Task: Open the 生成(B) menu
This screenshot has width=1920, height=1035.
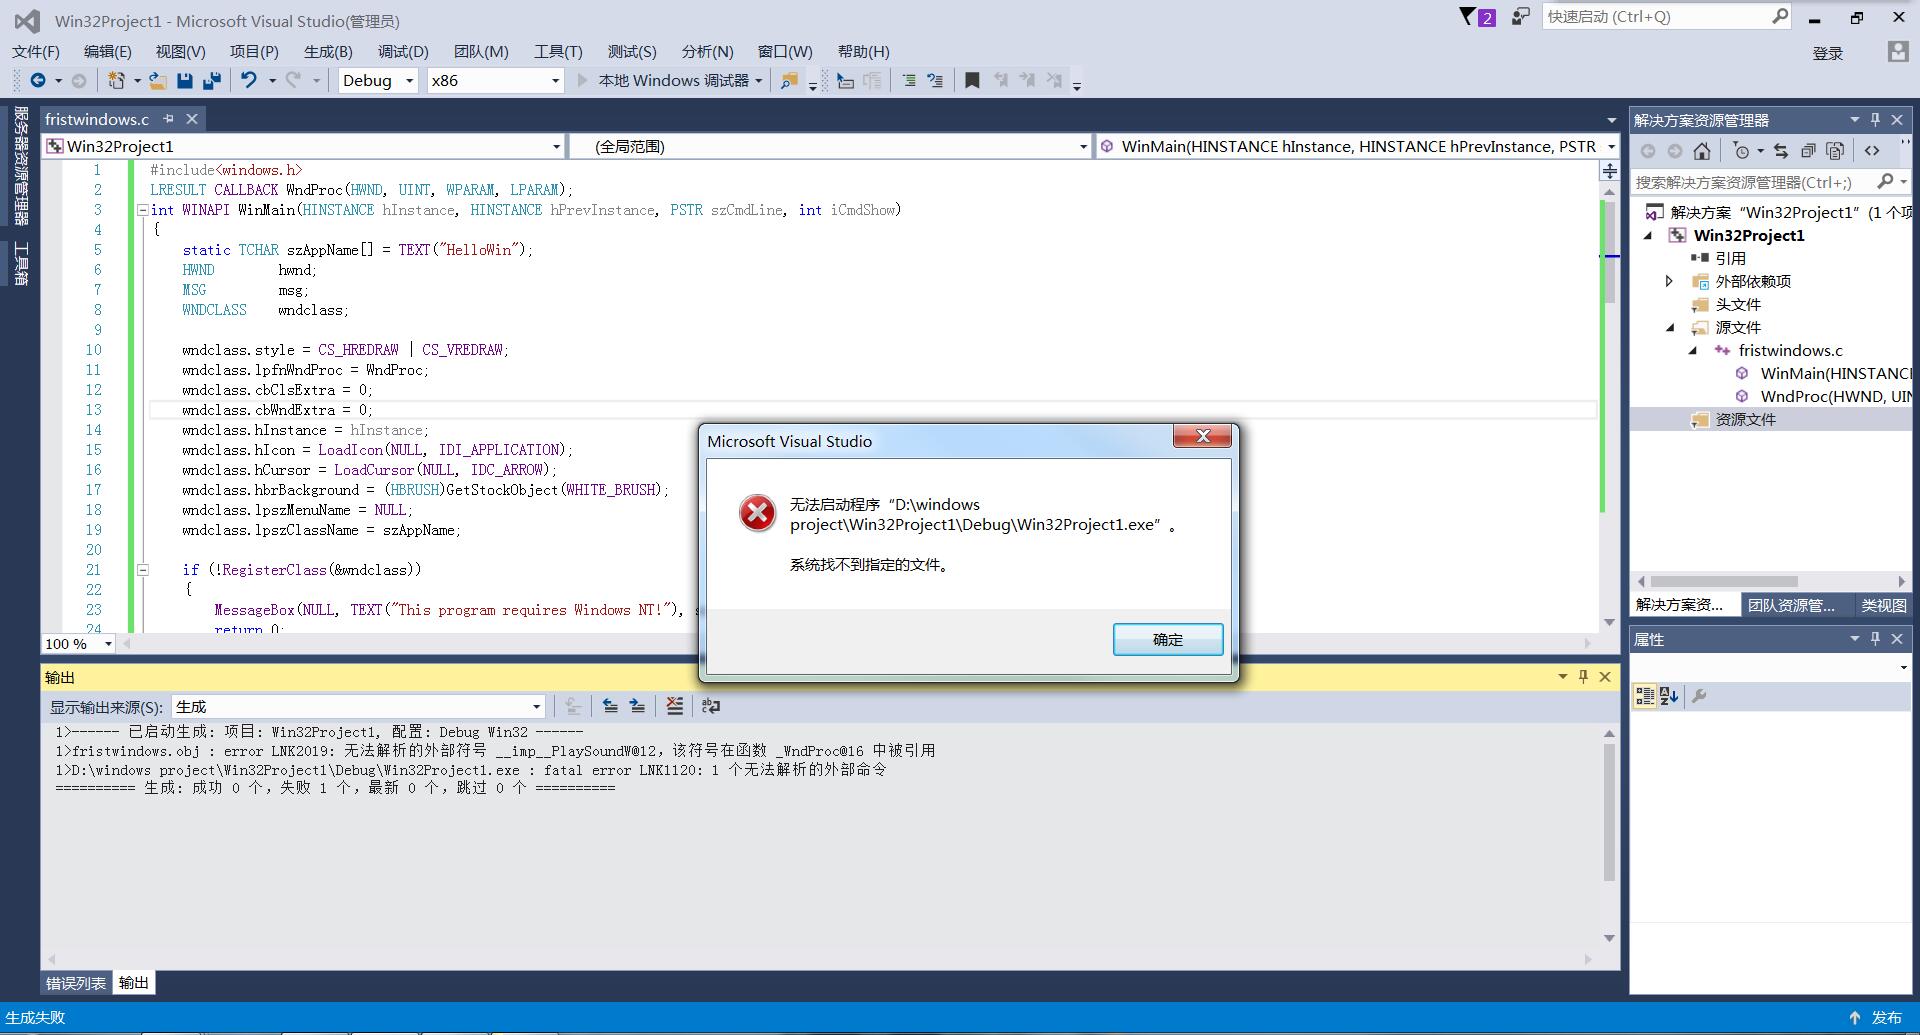Action: [328, 52]
